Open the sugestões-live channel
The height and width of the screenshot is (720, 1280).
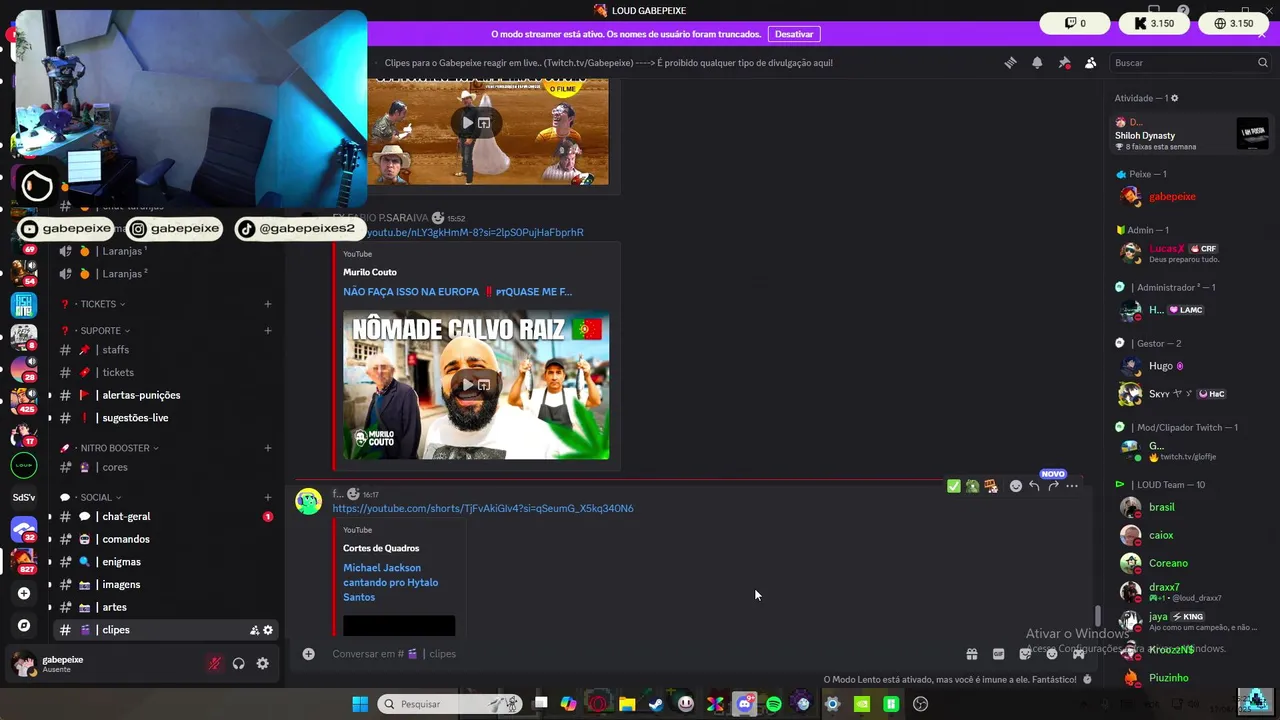coord(165,418)
